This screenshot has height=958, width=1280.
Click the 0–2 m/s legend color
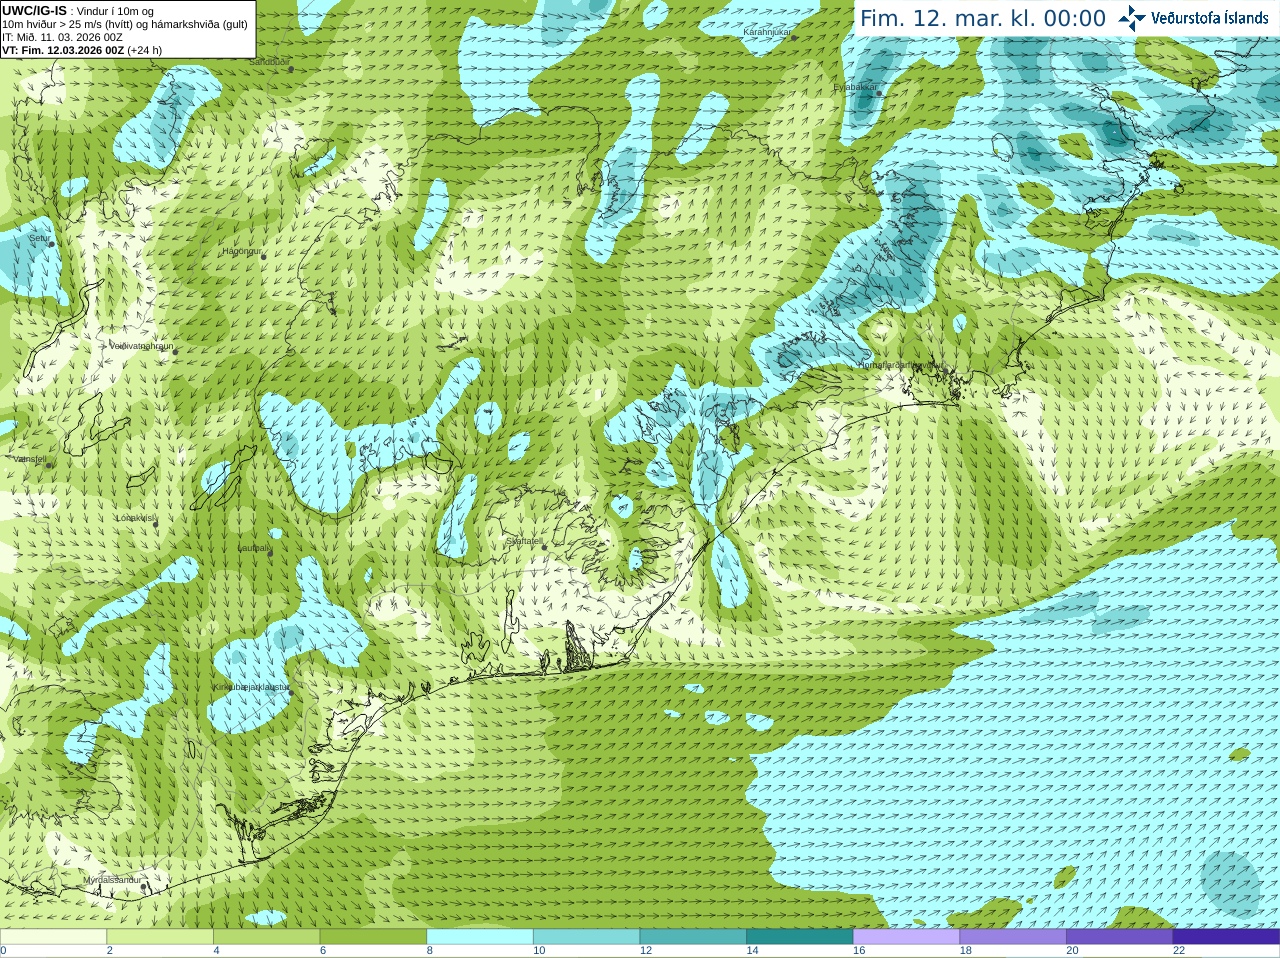pyautogui.click(x=53, y=936)
